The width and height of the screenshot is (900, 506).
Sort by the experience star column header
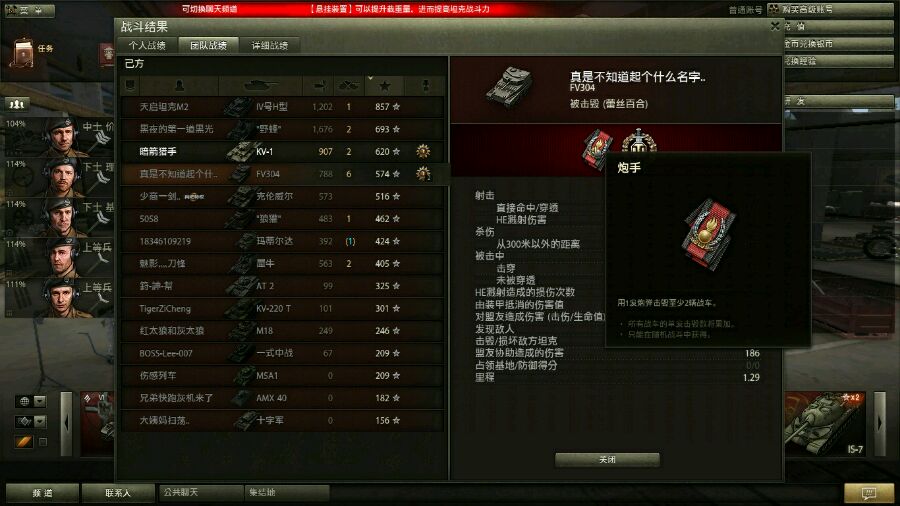point(384,86)
